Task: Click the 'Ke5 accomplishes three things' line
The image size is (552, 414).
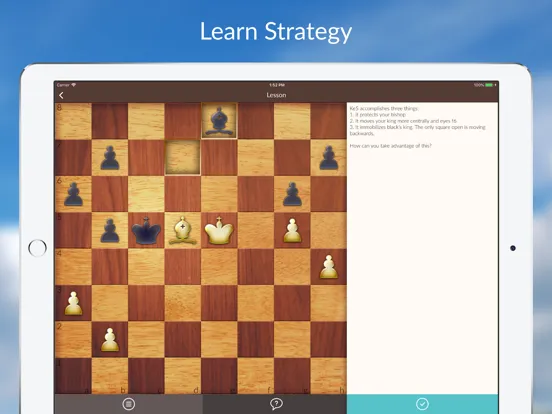Action: 384,108
